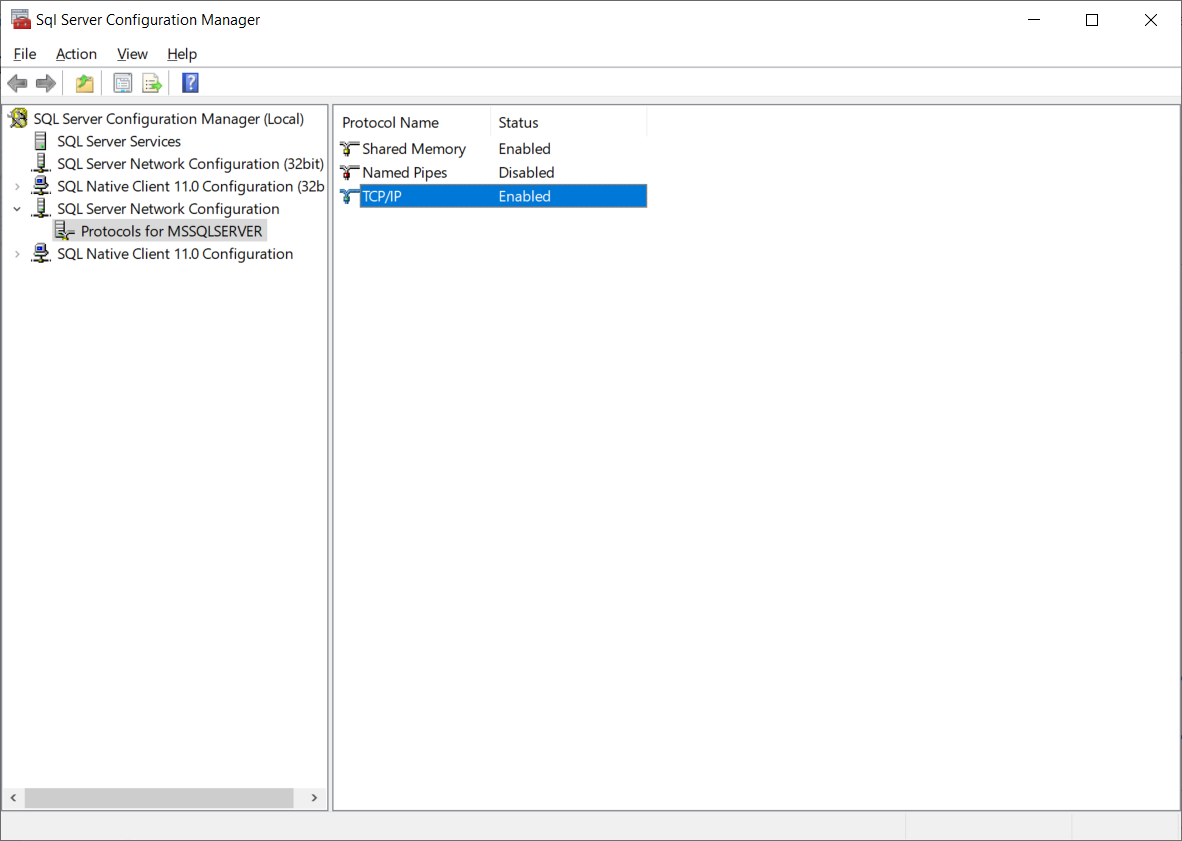Open Properties from the toolbar icon
This screenshot has height=841, width=1182.
123,83
